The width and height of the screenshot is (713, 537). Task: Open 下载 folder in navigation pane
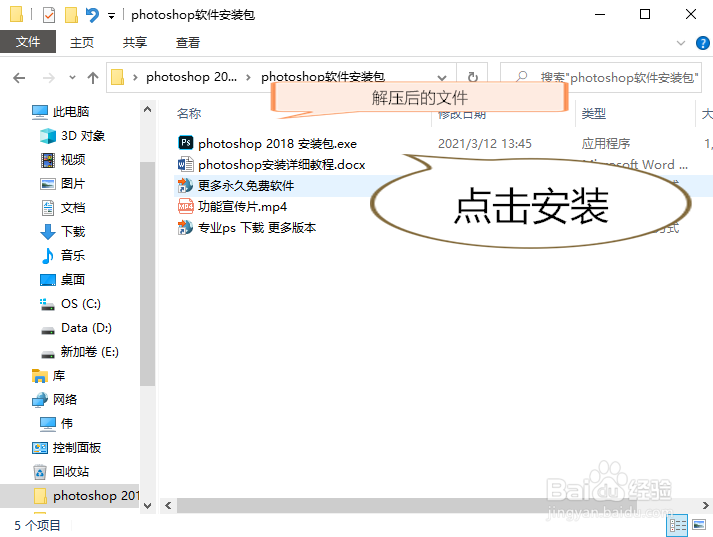(x=73, y=231)
